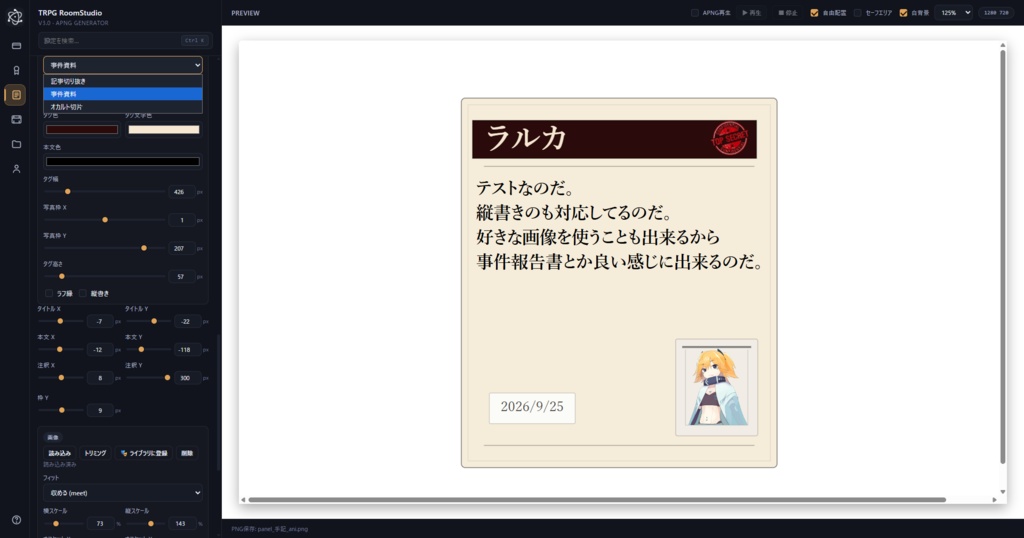This screenshot has height=538, width=1024.
Task: Click the play (再生) button
Action: [x=752, y=13]
